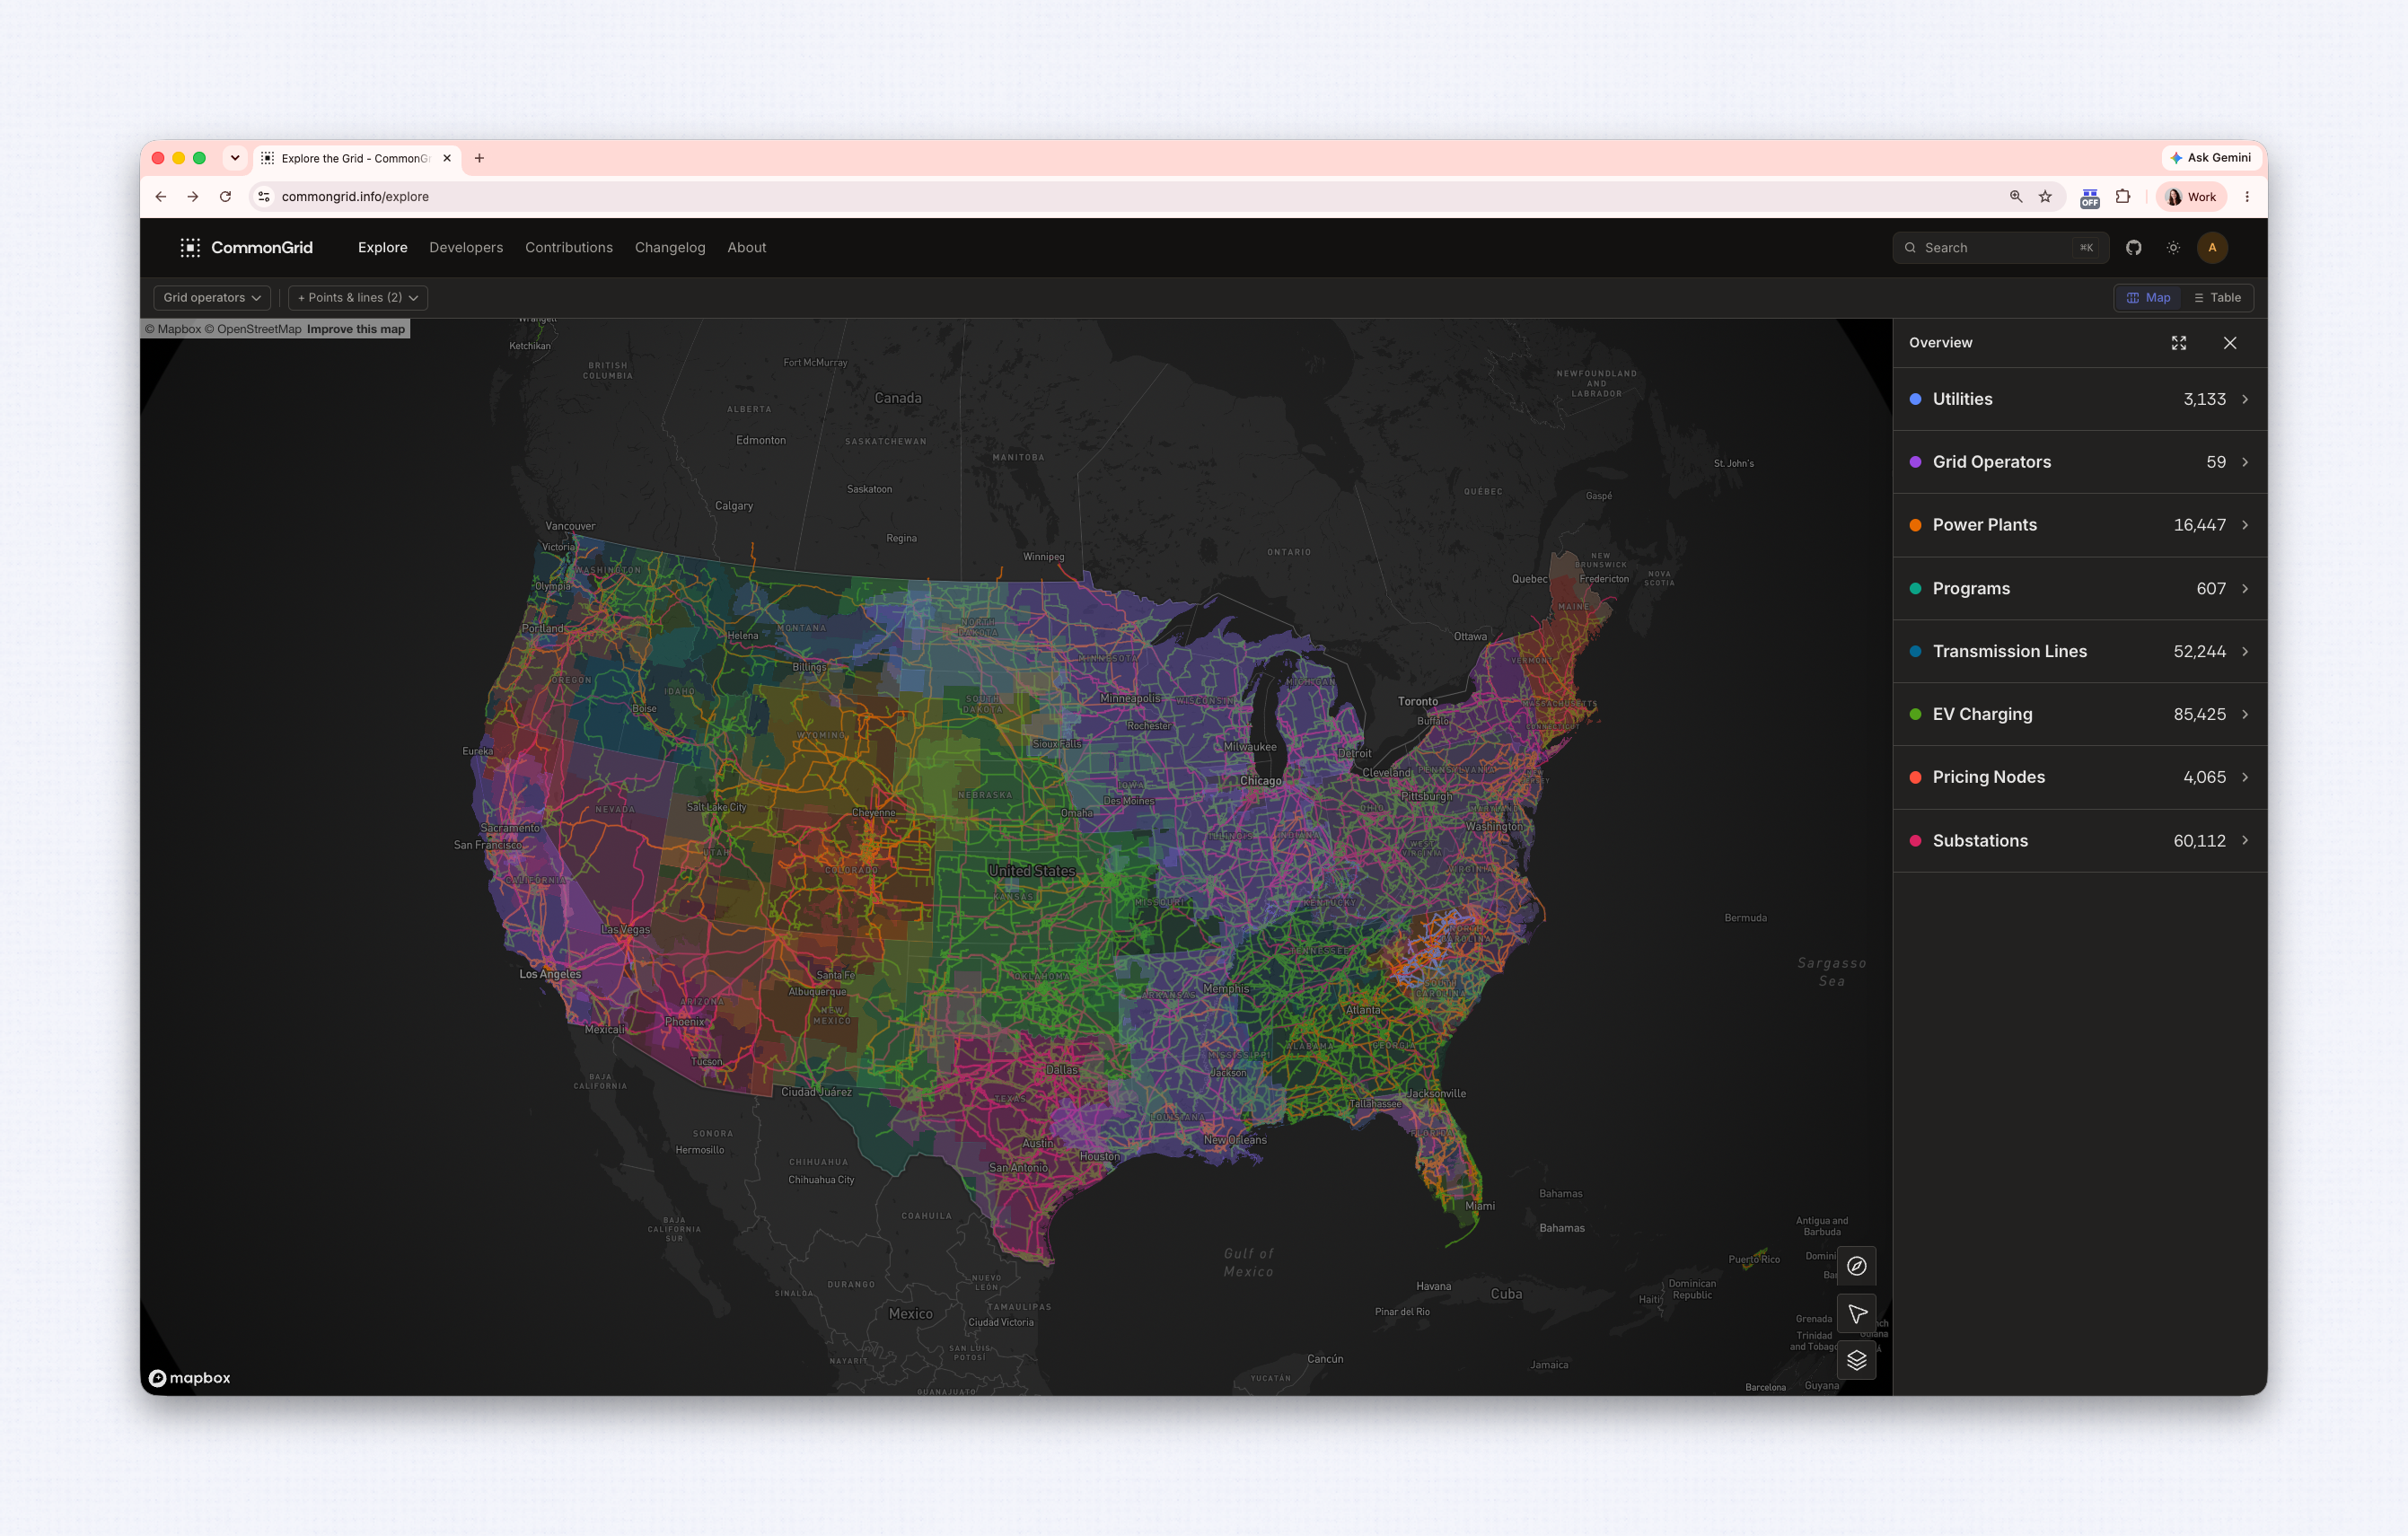
Task: Click the browser back arrow
Action: (x=161, y=197)
